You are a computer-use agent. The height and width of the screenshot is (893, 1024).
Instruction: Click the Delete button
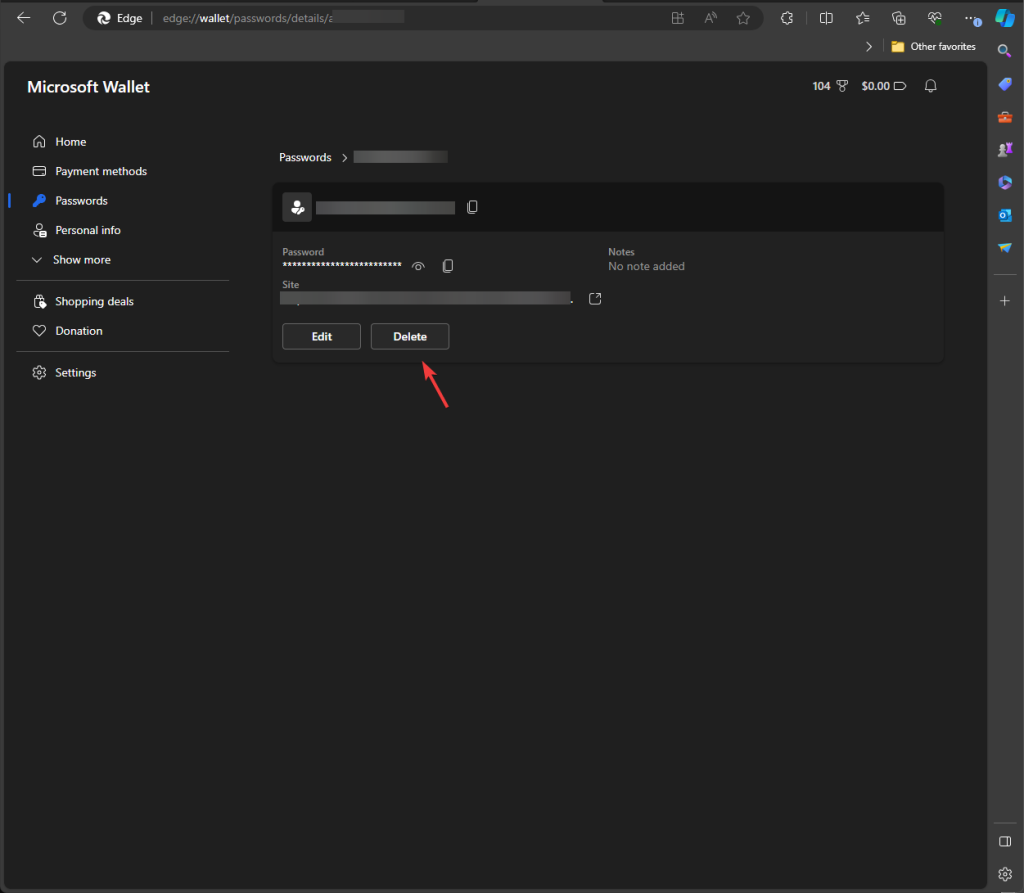click(410, 336)
